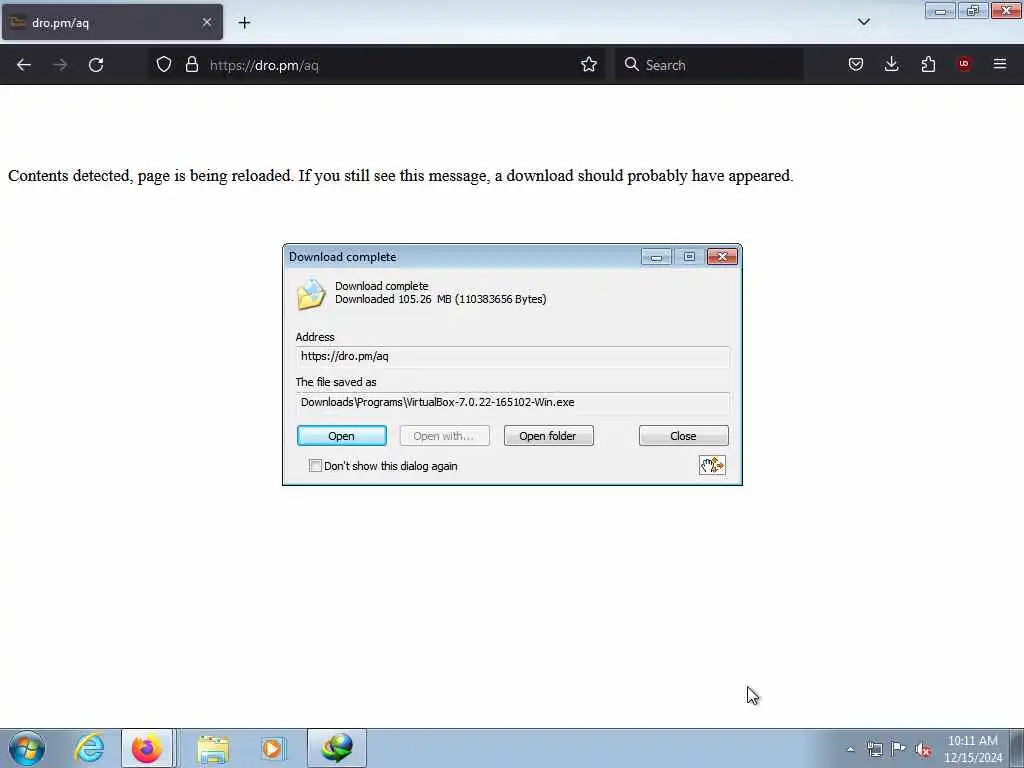Switch to Internet Download Manager taskbar icon
1024x768 pixels.
coord(336,748)
